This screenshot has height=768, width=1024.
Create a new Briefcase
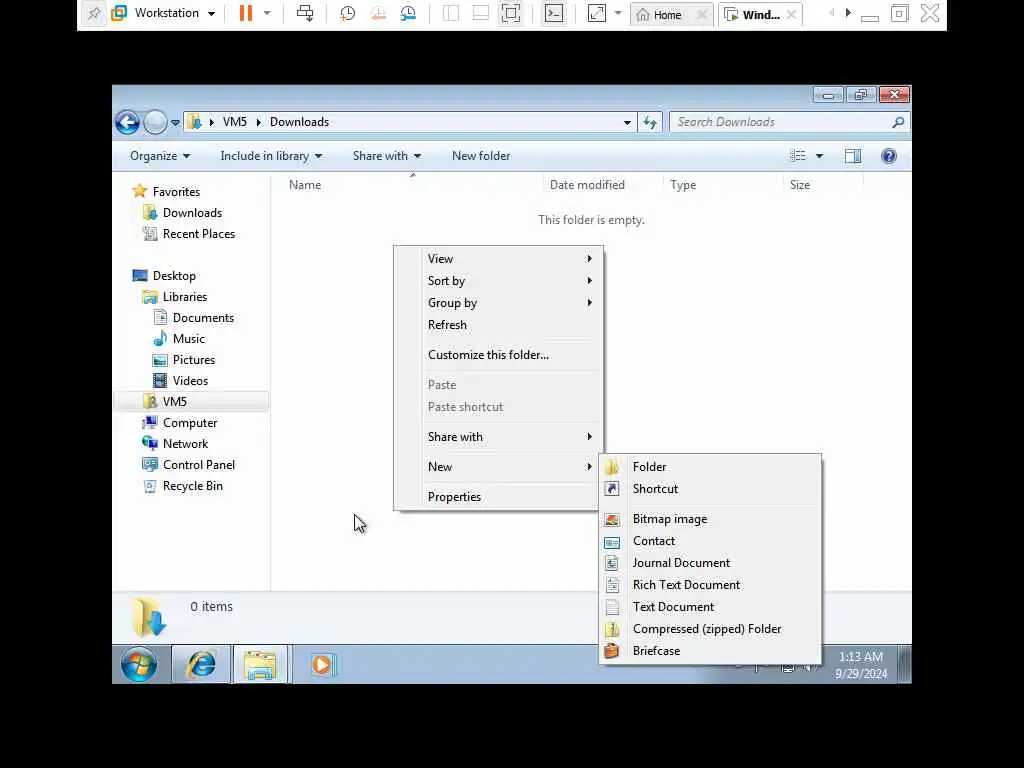coord(710,651)
